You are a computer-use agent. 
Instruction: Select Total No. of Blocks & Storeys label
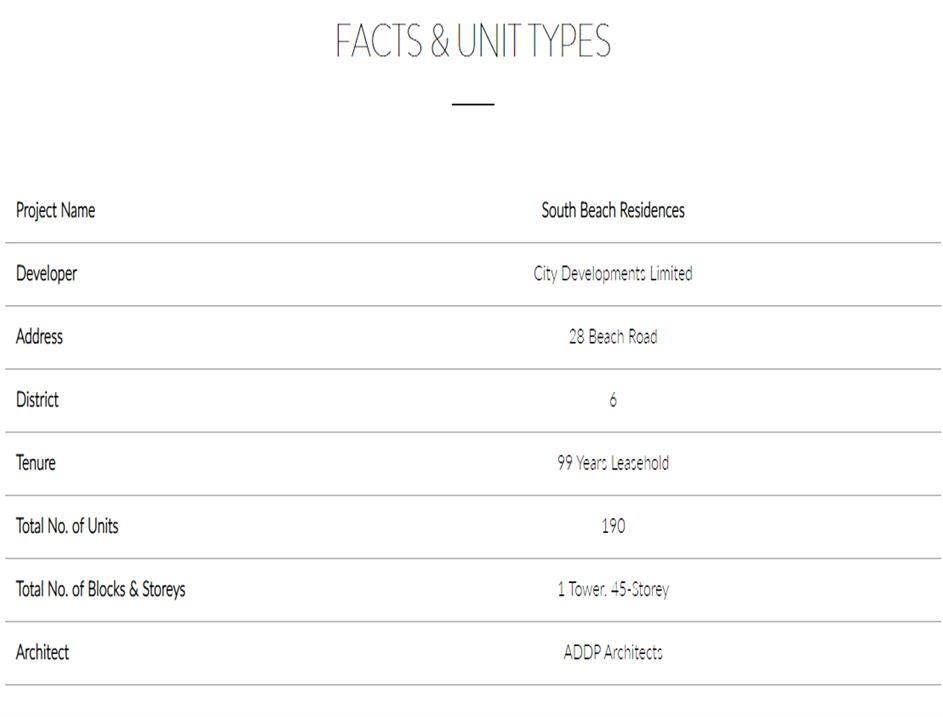(x=100, y=589)
